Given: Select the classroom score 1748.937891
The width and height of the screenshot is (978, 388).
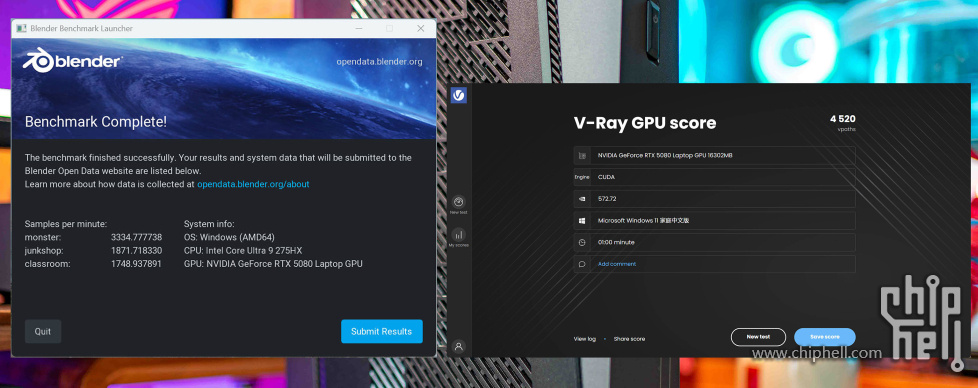Looking at the screenshot, I should (x=137, y=264).
